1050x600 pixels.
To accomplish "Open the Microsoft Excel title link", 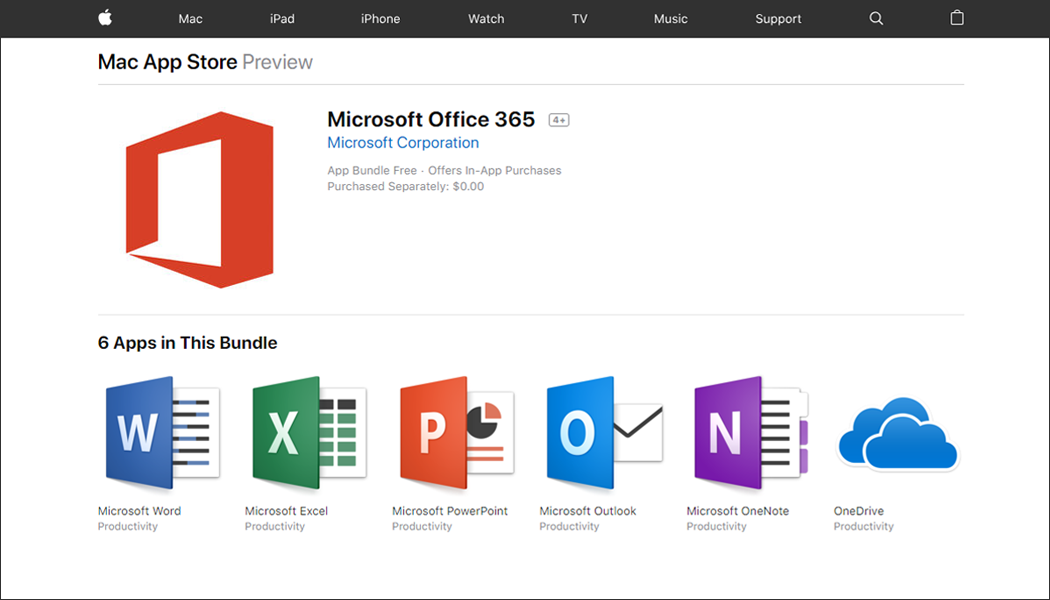I will 286,511.
